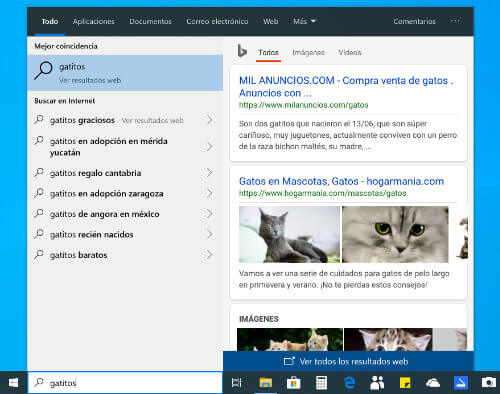This screenshot has width=500, height=394.
Task: Click search icon beside gatitos en adopción zaragoza
Action: point(39,193)
